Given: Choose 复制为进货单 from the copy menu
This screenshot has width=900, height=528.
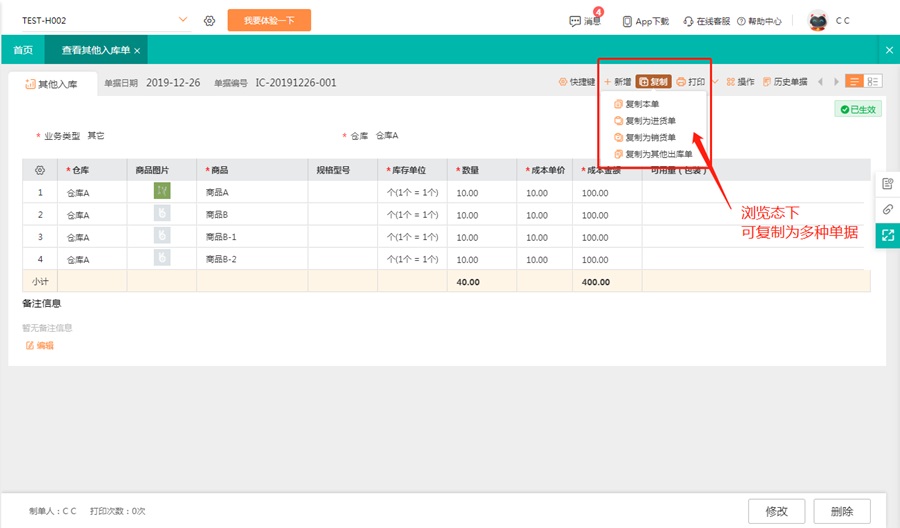Looking at the screenshot, I should (645, 121).
